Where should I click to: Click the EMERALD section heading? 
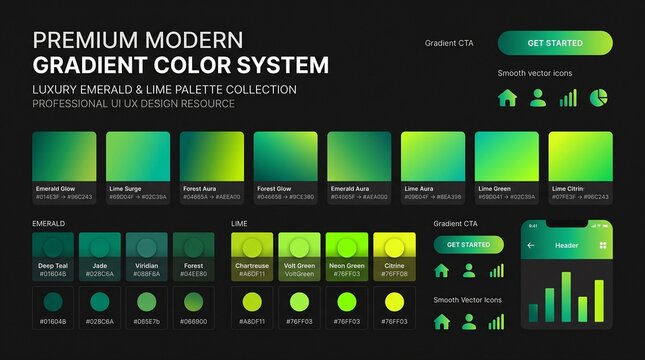coord(49,223)
